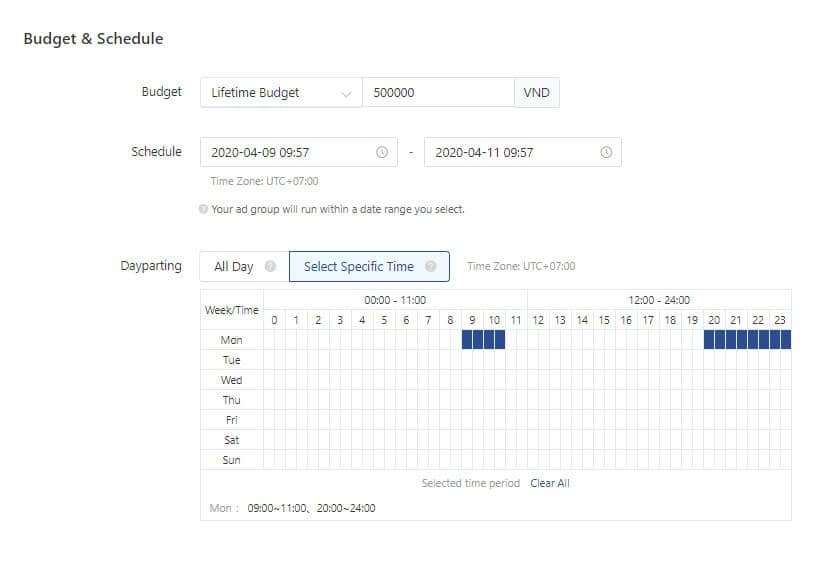
Task: Deselect the Monday 20:00 time slot
Action: click(x=709, y=340)
